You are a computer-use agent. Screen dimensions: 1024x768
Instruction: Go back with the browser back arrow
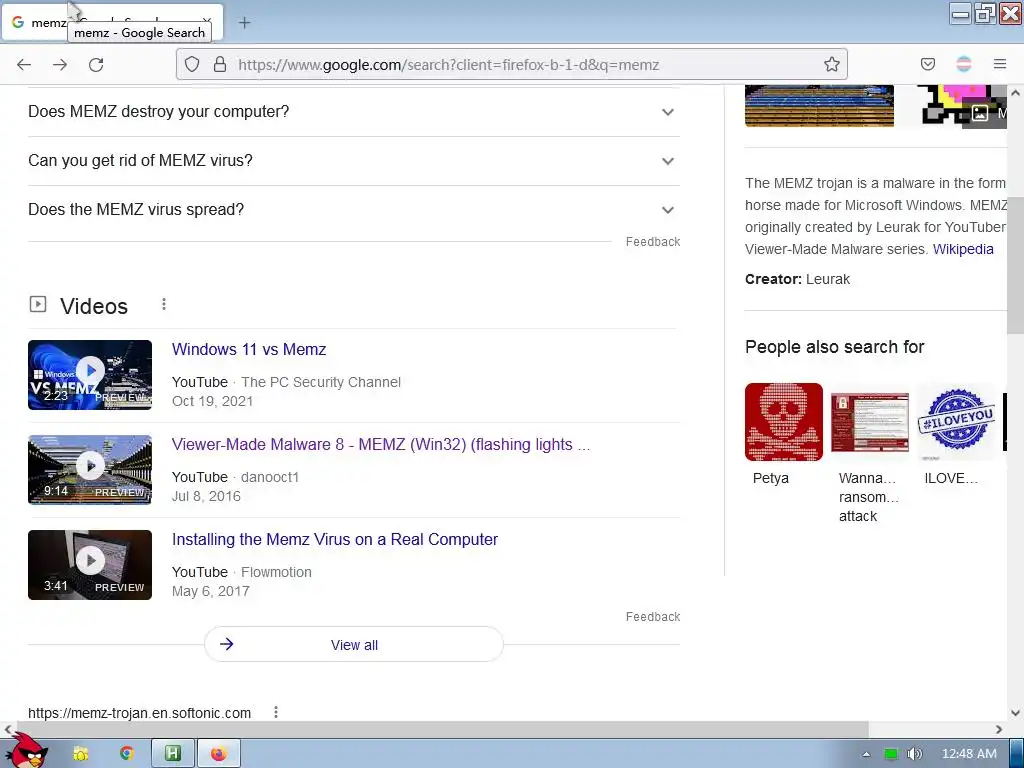(24, 65)
